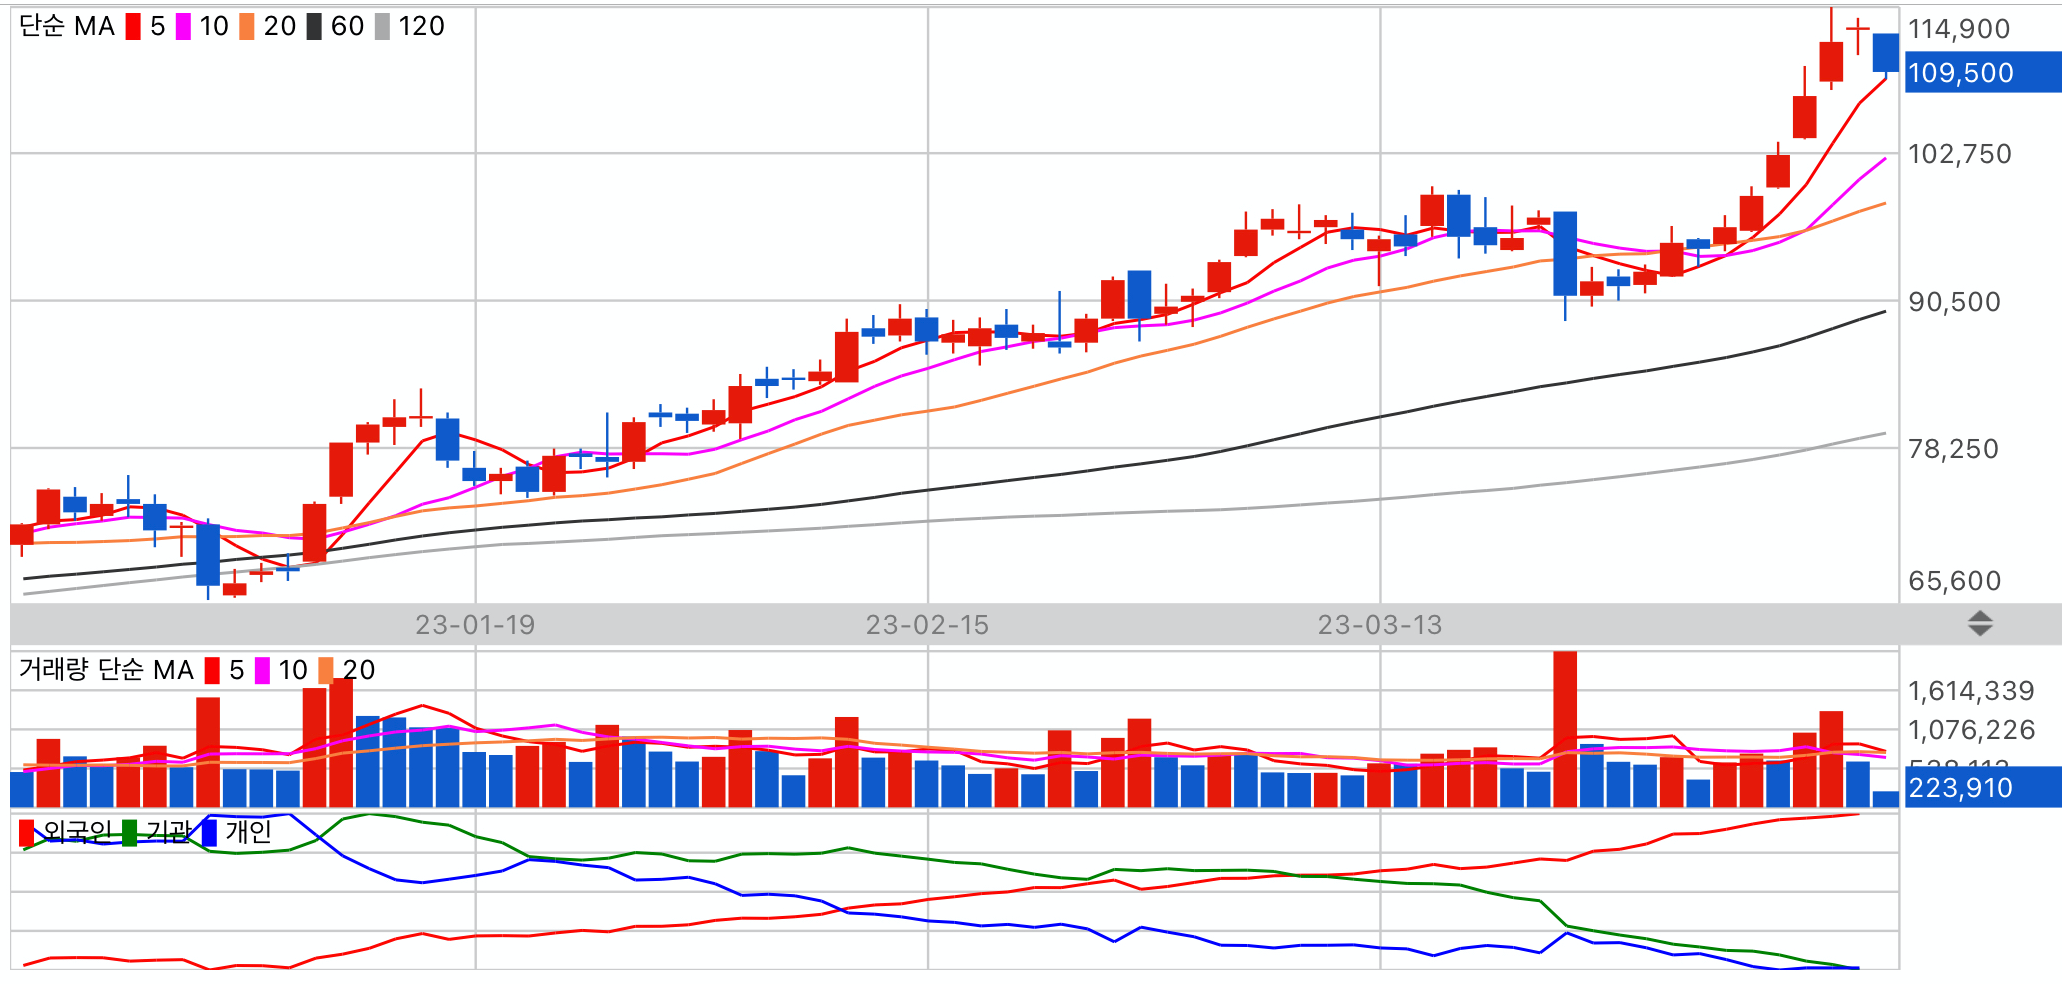
Task: Click the current price tag 109,500
Action: point(1983,73)
